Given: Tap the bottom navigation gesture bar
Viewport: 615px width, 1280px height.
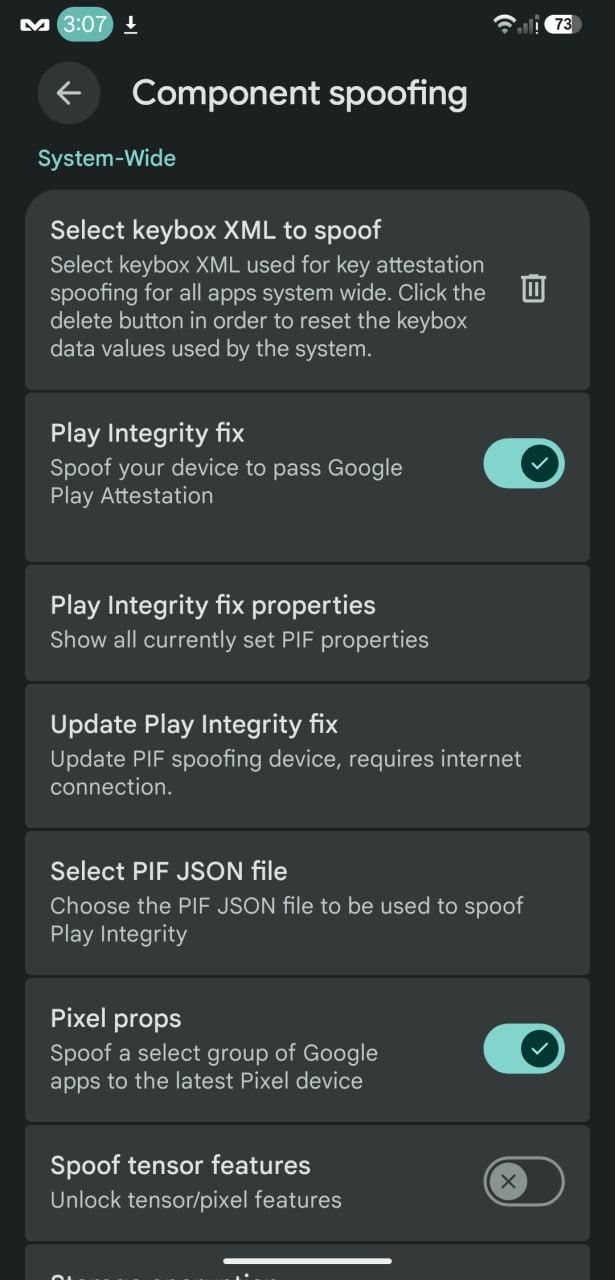Looking at the screenshot, I should tap(307, 1260).
